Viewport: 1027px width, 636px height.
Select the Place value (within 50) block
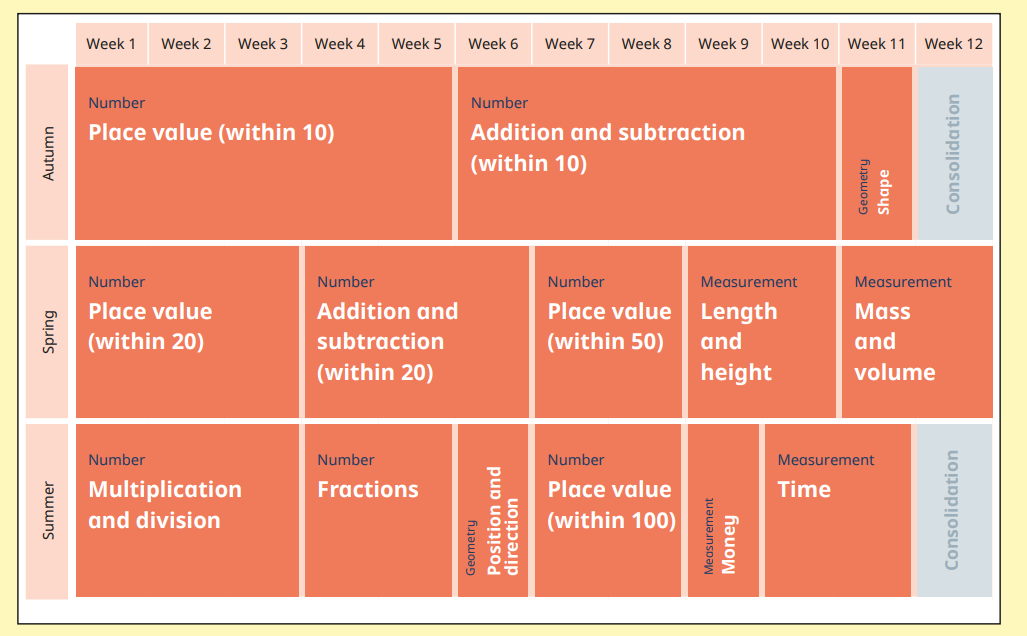(x=608, y=331)
